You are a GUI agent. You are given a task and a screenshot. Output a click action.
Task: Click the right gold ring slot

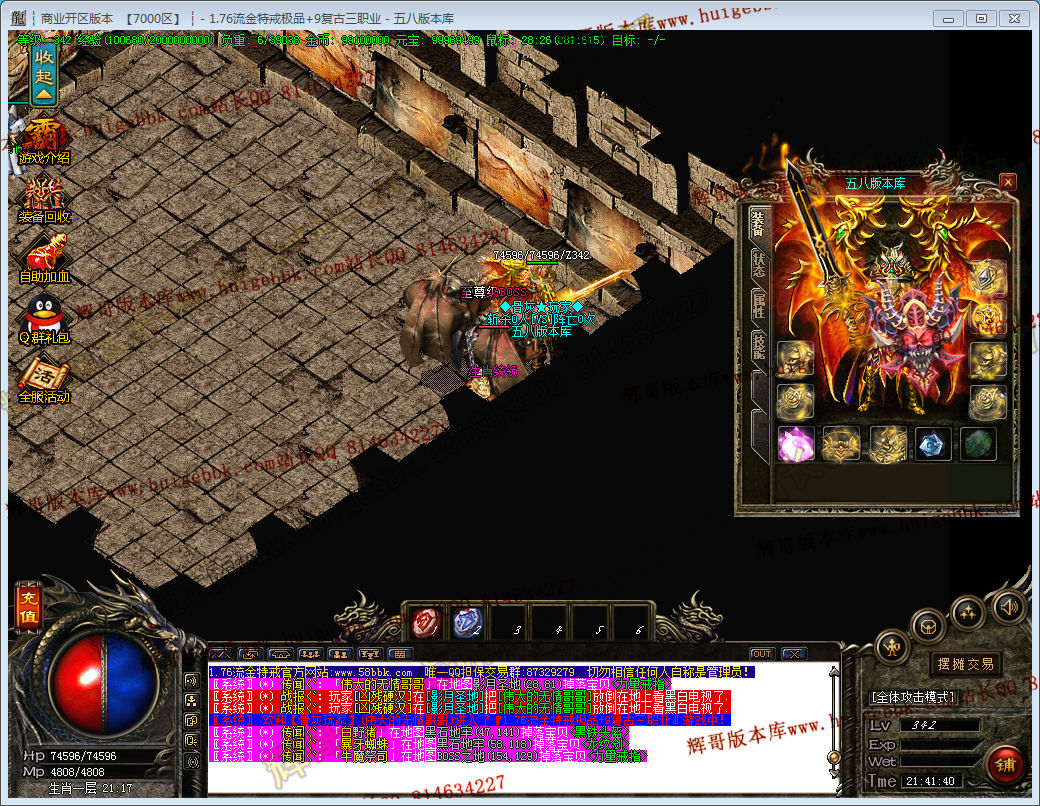(x=988, y=402)
